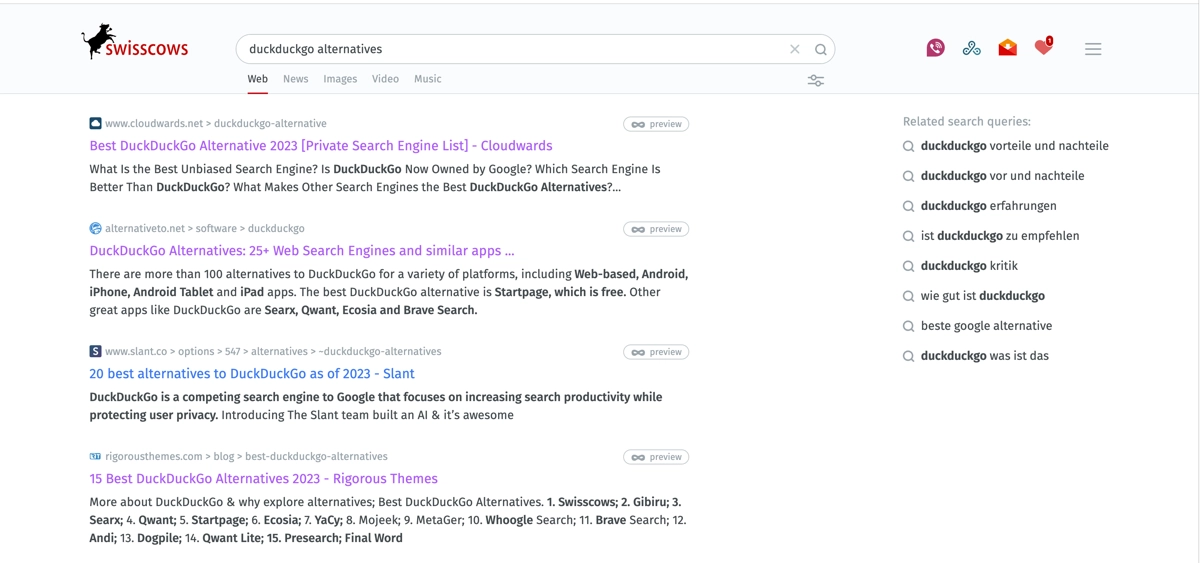Open '15 Best DuckDuckGo Alternatives 2023' link
Viewport: 1200px width, 563px height.
264,479
